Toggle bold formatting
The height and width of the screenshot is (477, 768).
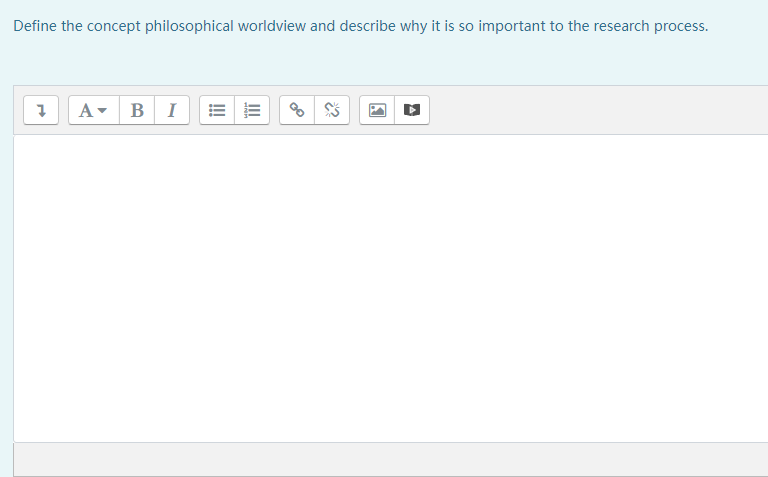[x=137, y=110]
